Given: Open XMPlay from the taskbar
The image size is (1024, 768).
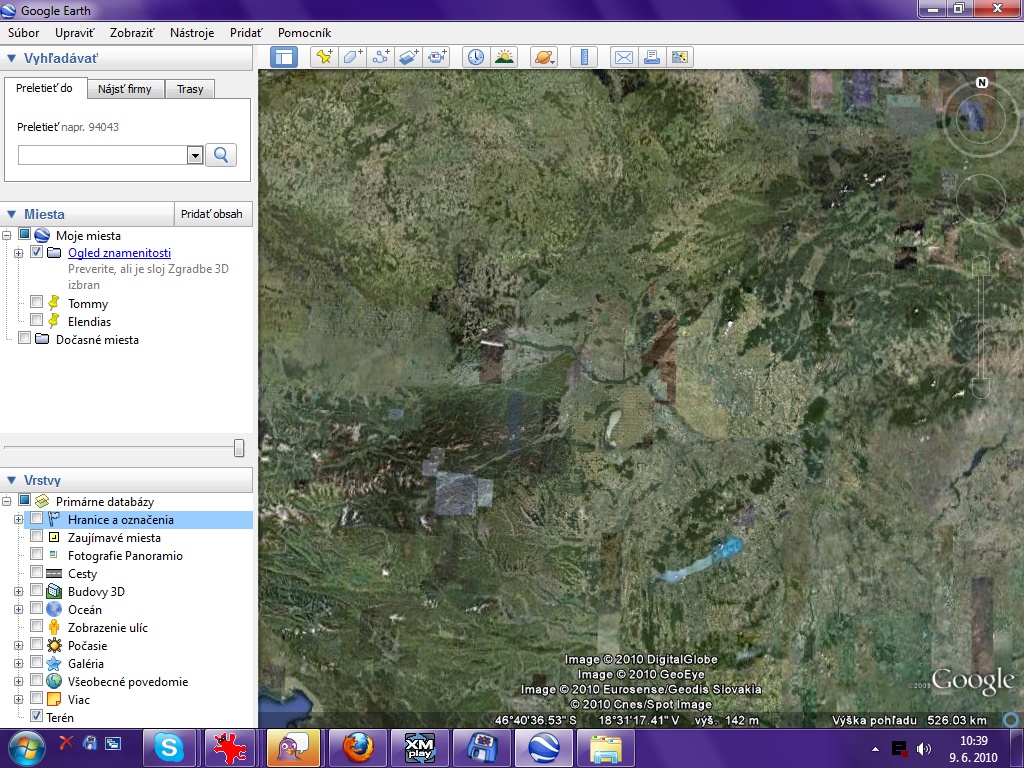Looking at the screenshot, I should click(419, 748).
